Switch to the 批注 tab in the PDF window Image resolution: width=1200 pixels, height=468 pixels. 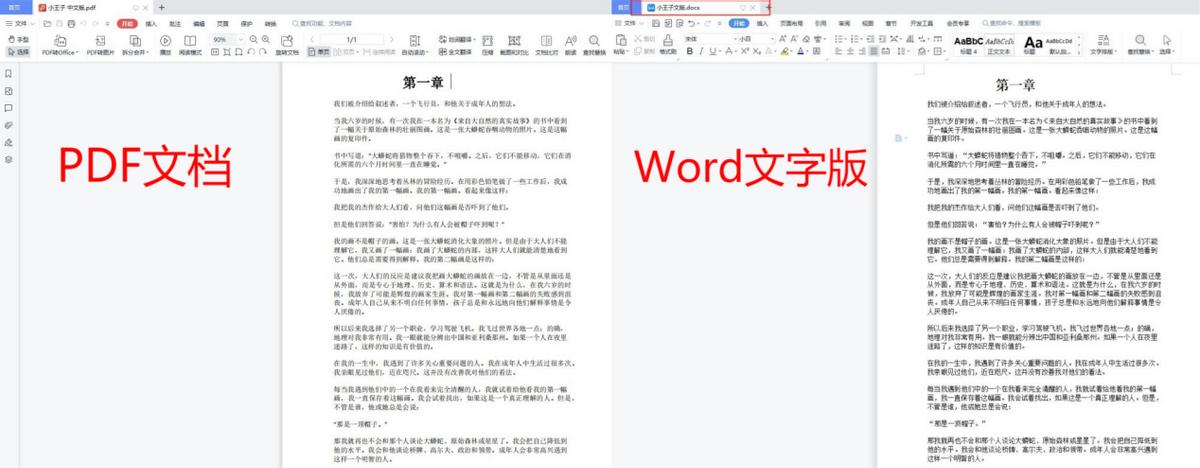[x=175, y=22]
